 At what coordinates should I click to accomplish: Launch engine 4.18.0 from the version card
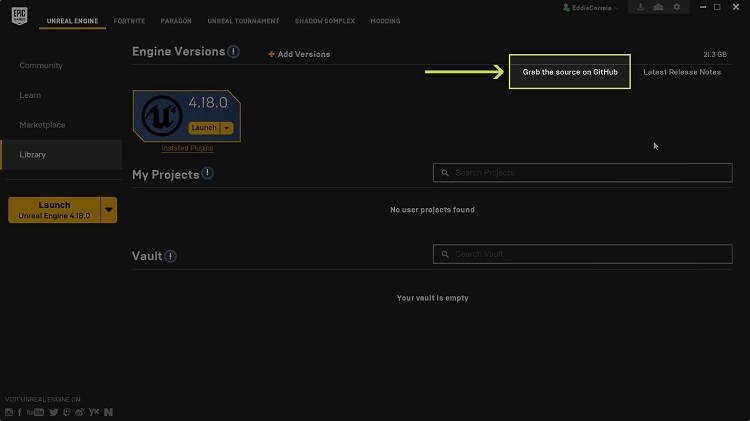pos(204,128)
